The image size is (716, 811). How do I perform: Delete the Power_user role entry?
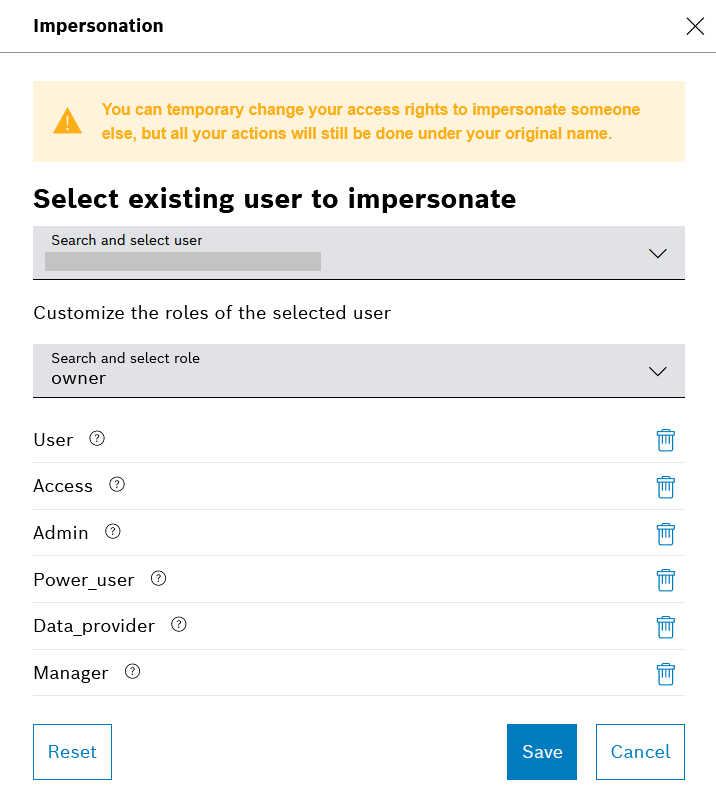(x=665, y=580)
